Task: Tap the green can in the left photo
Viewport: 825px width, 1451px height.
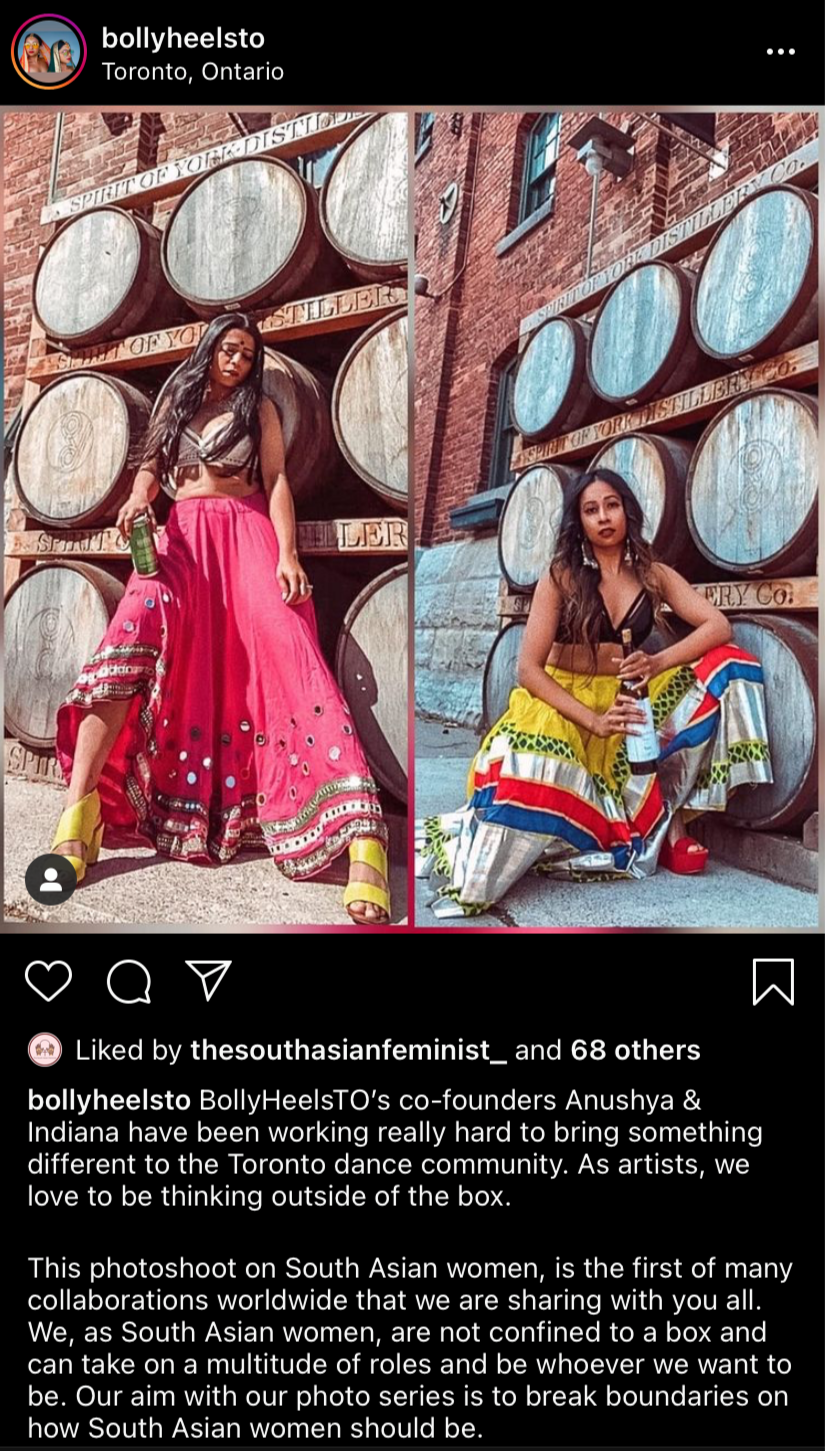Action: click(144, 546)
